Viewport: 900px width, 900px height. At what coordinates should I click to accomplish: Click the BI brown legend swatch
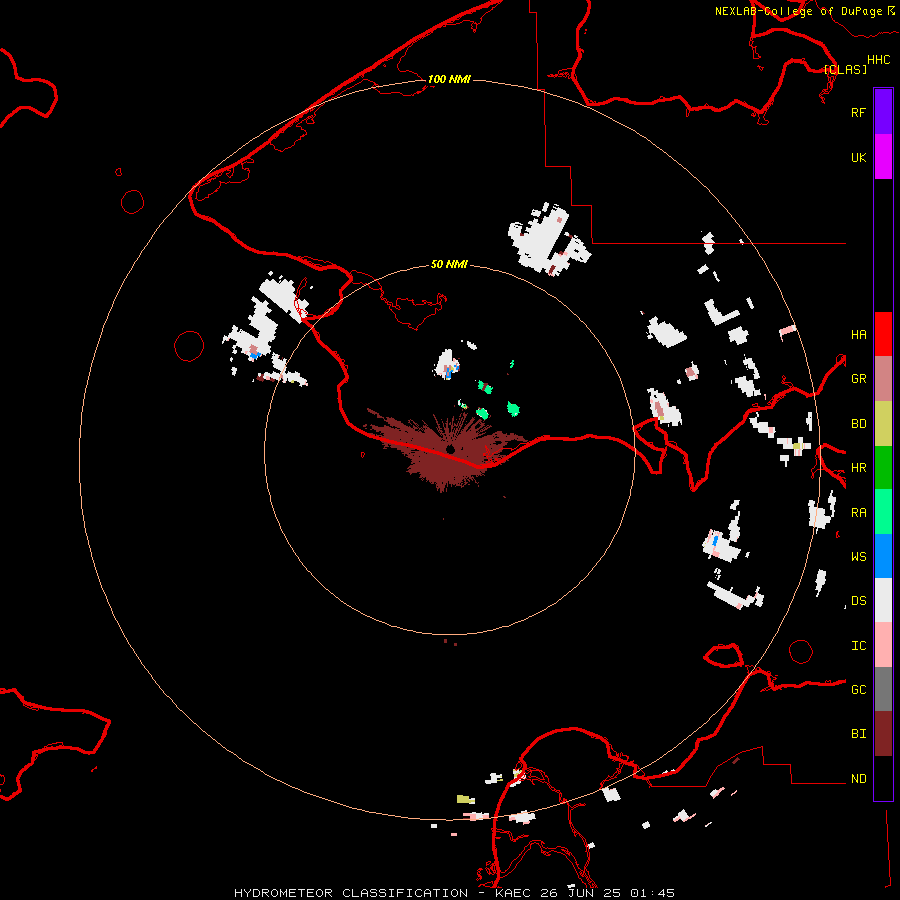883,734
